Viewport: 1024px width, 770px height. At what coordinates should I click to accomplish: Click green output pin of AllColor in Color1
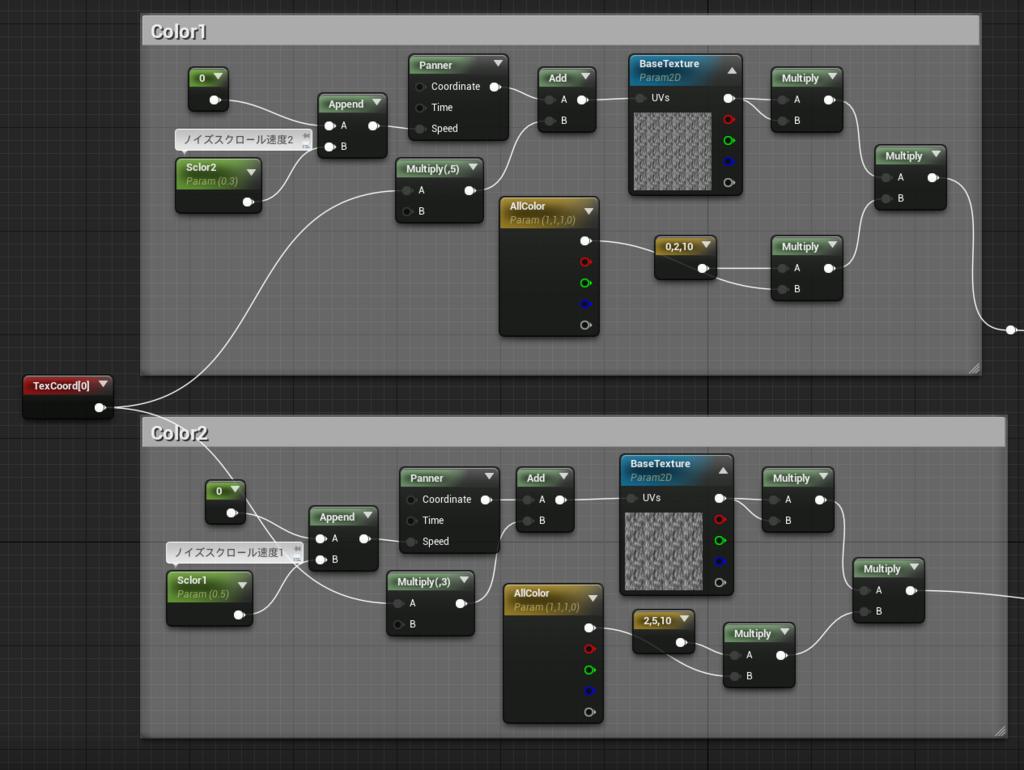[586, 283]
